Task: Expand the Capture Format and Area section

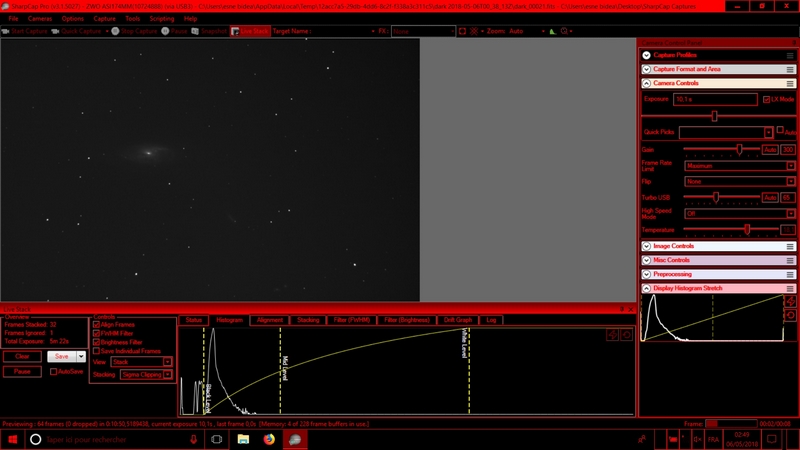Action: (646, 69)
